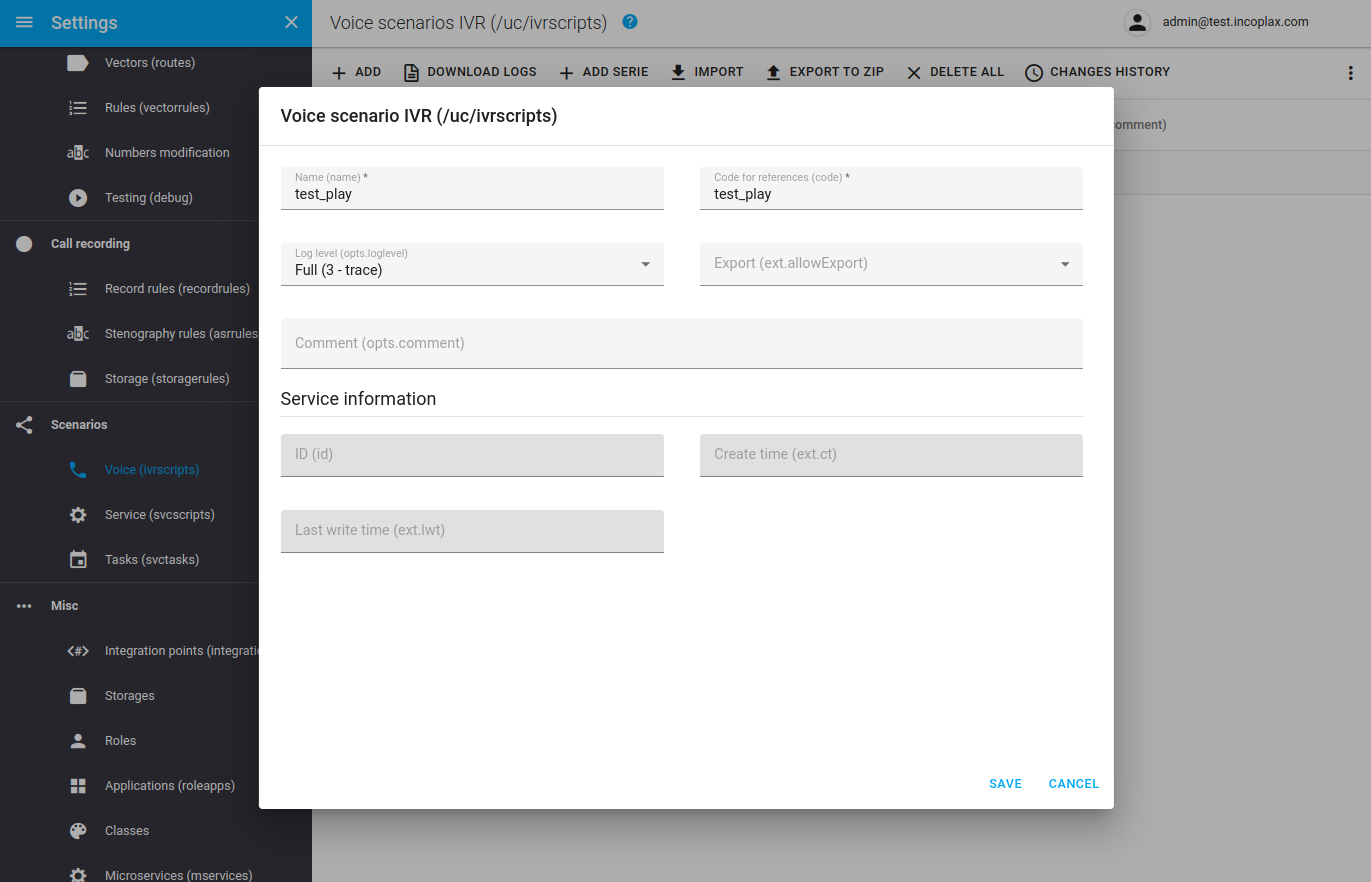1371x882 pixels.
Task: Click the Misc three-dots icon
Action: [24, 606]
